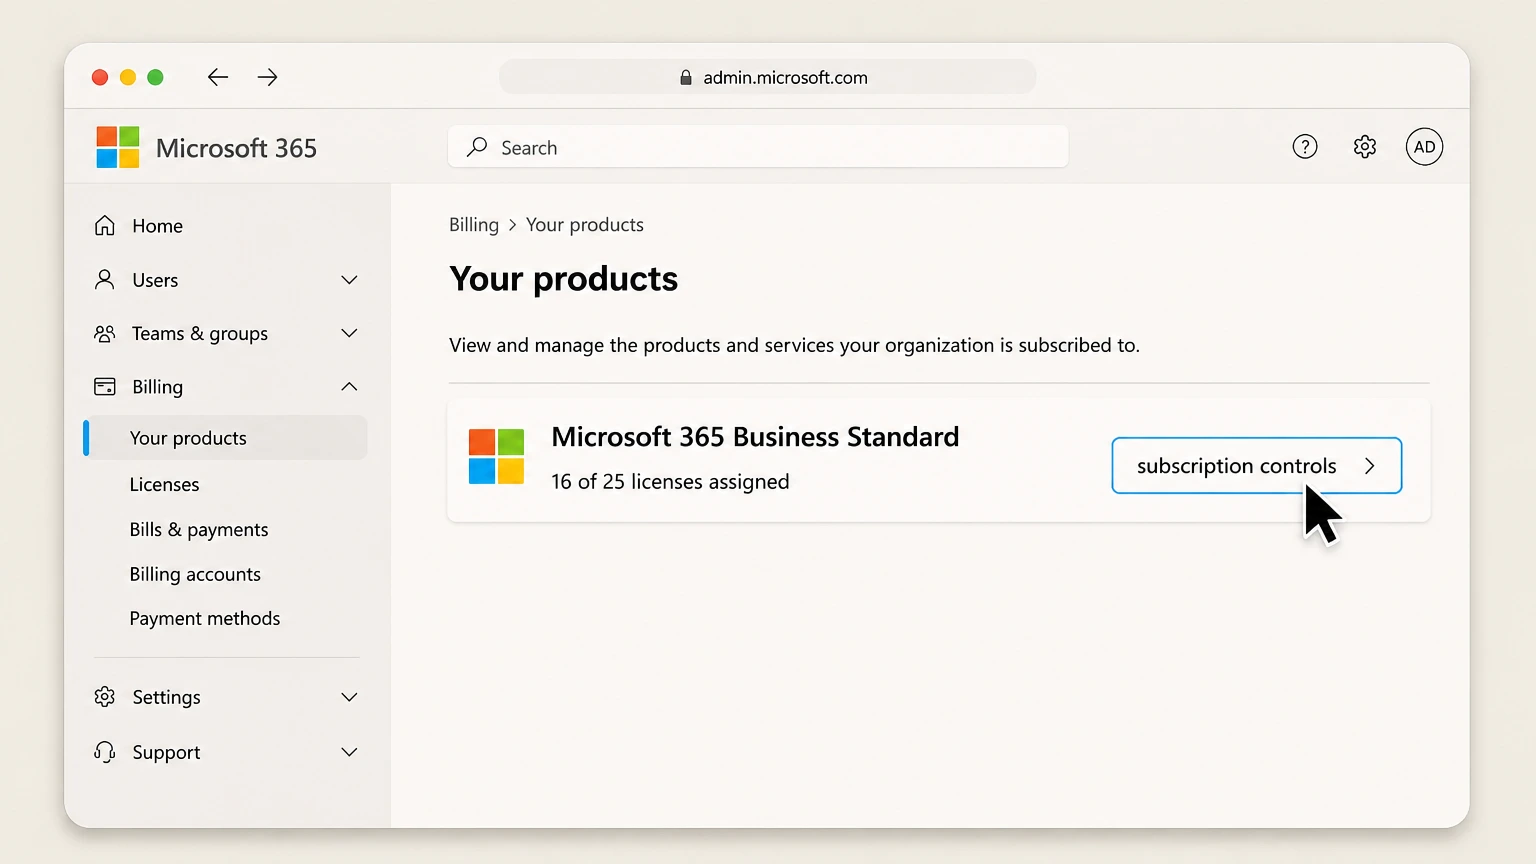Open Home in the navigation

(x=157, y=226)
